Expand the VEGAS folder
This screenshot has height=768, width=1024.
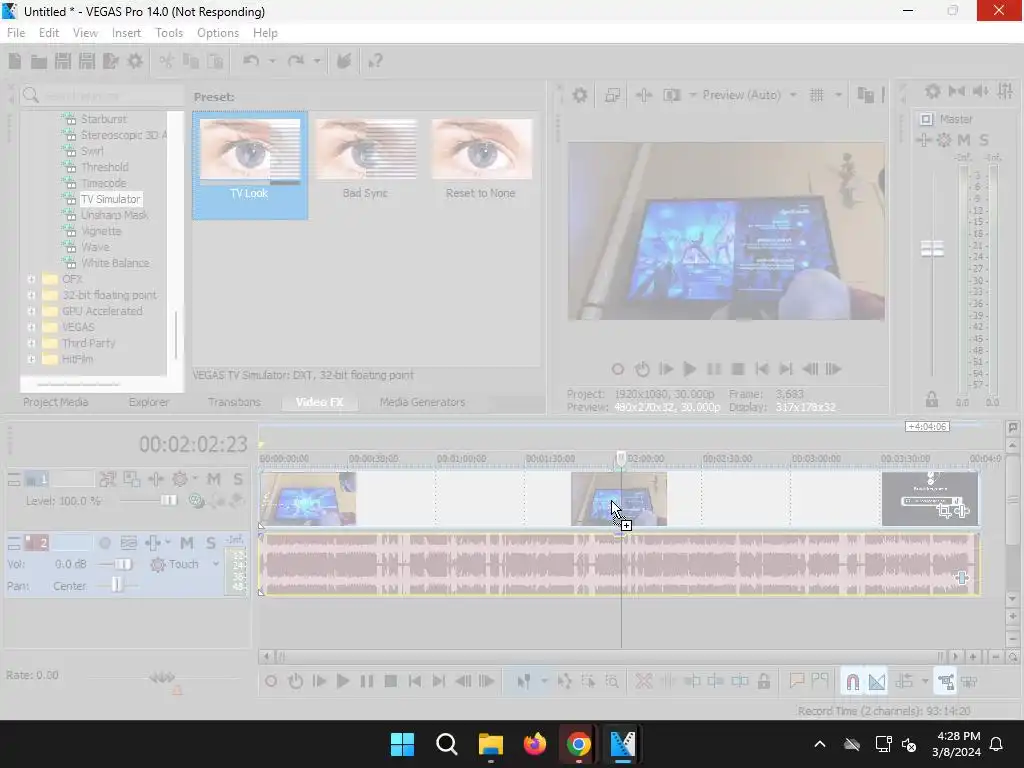click(x=31, y=327)
